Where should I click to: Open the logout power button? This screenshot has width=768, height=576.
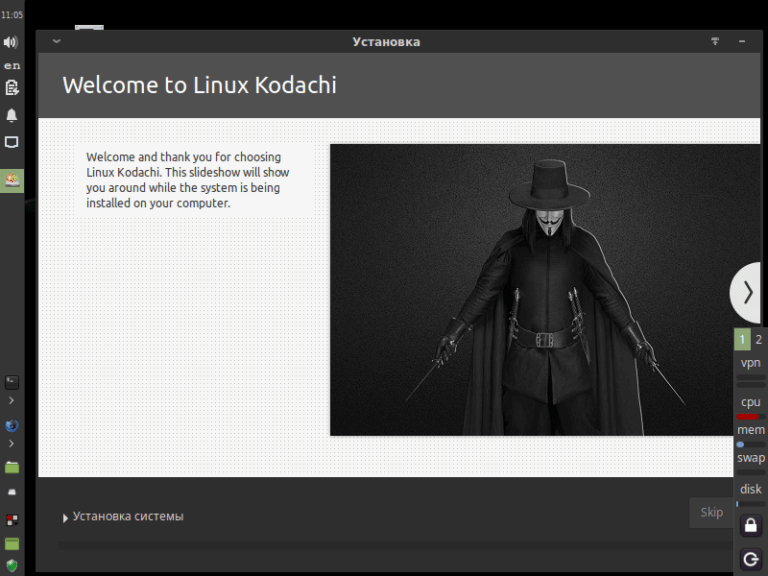point(751,559)
